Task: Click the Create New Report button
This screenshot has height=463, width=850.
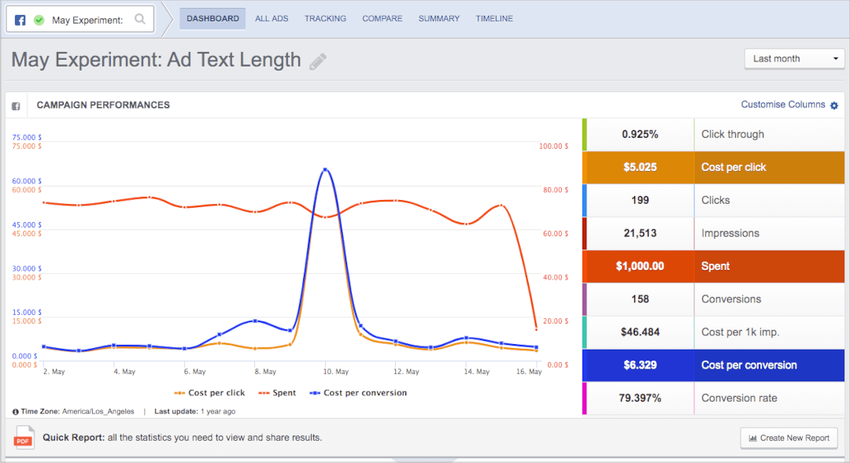Action: pos(789,438)
